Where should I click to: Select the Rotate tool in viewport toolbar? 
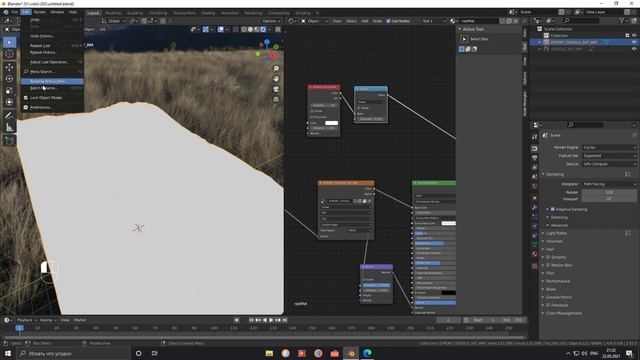click(9, 78)
